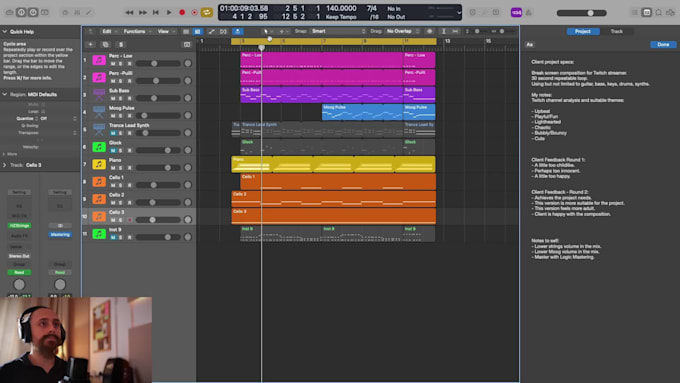The image size is (680, 383).
Task: Adjust the horizontal zoom slider
Action: tap(502, 31)
